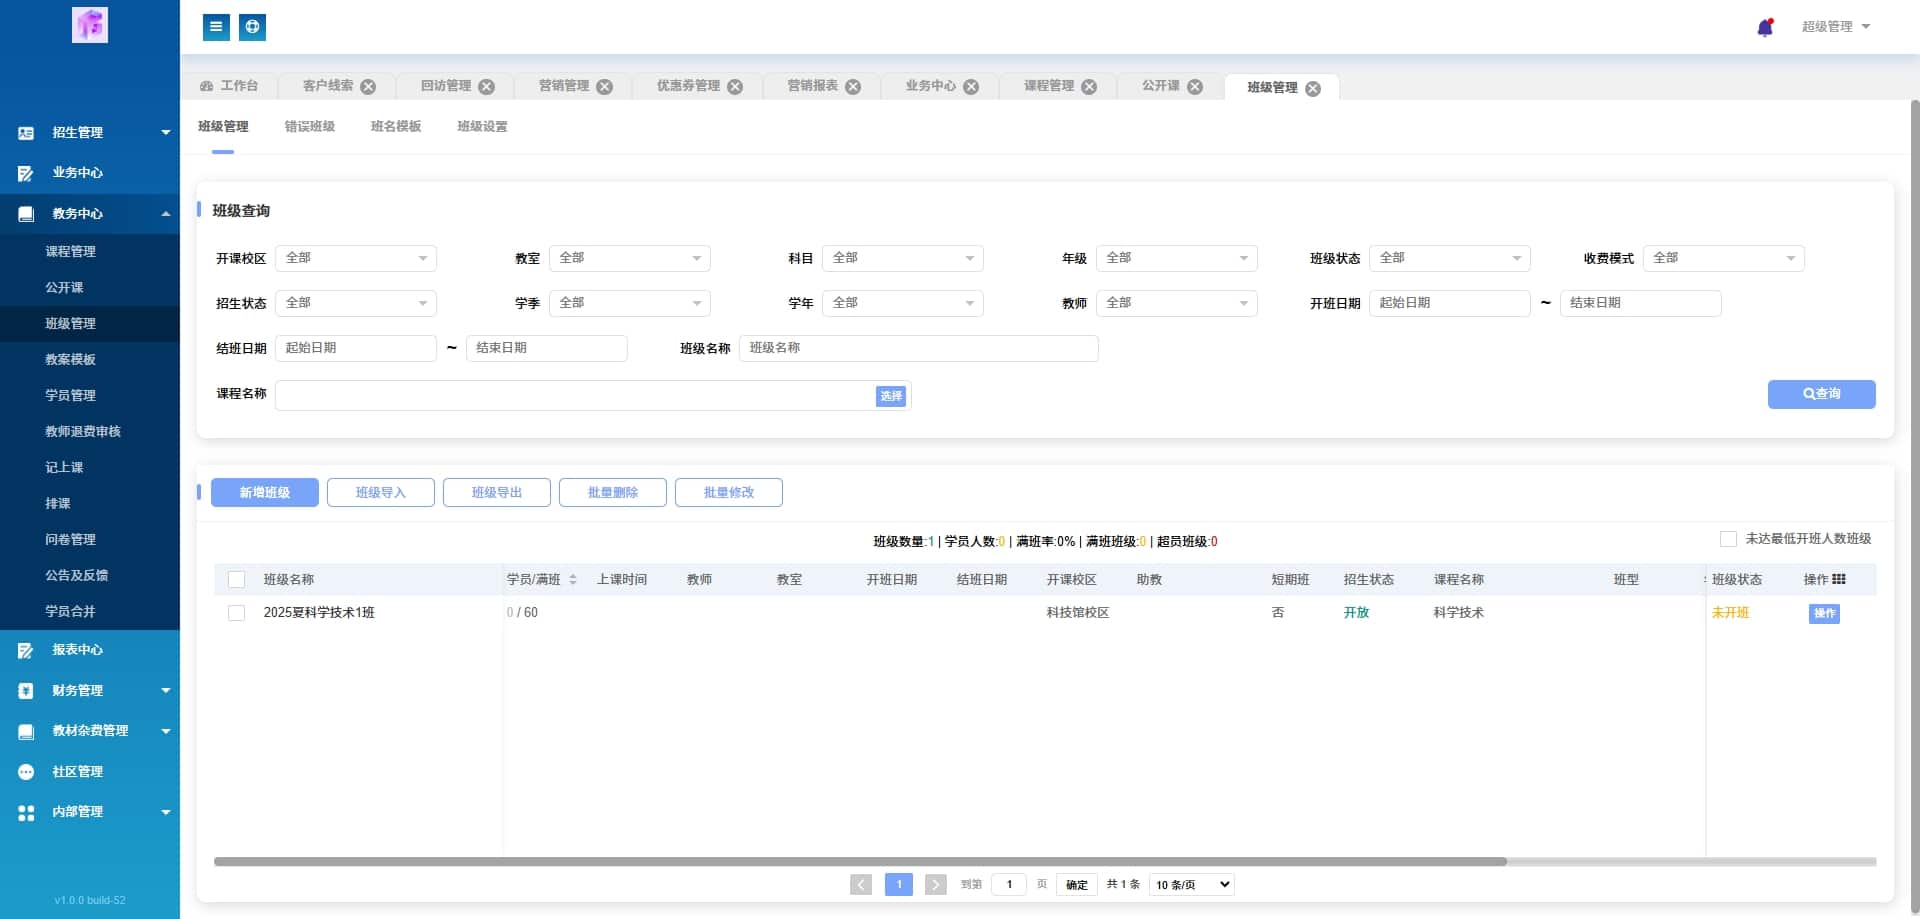The height and width of the screenshot is (919, 1920).
Task: Click the 班级导入 button
Action: 381,493
